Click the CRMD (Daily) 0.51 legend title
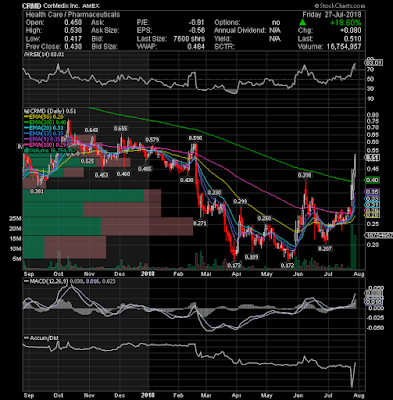The width and height of the screenshot is (393, 400). coord(50,111)
